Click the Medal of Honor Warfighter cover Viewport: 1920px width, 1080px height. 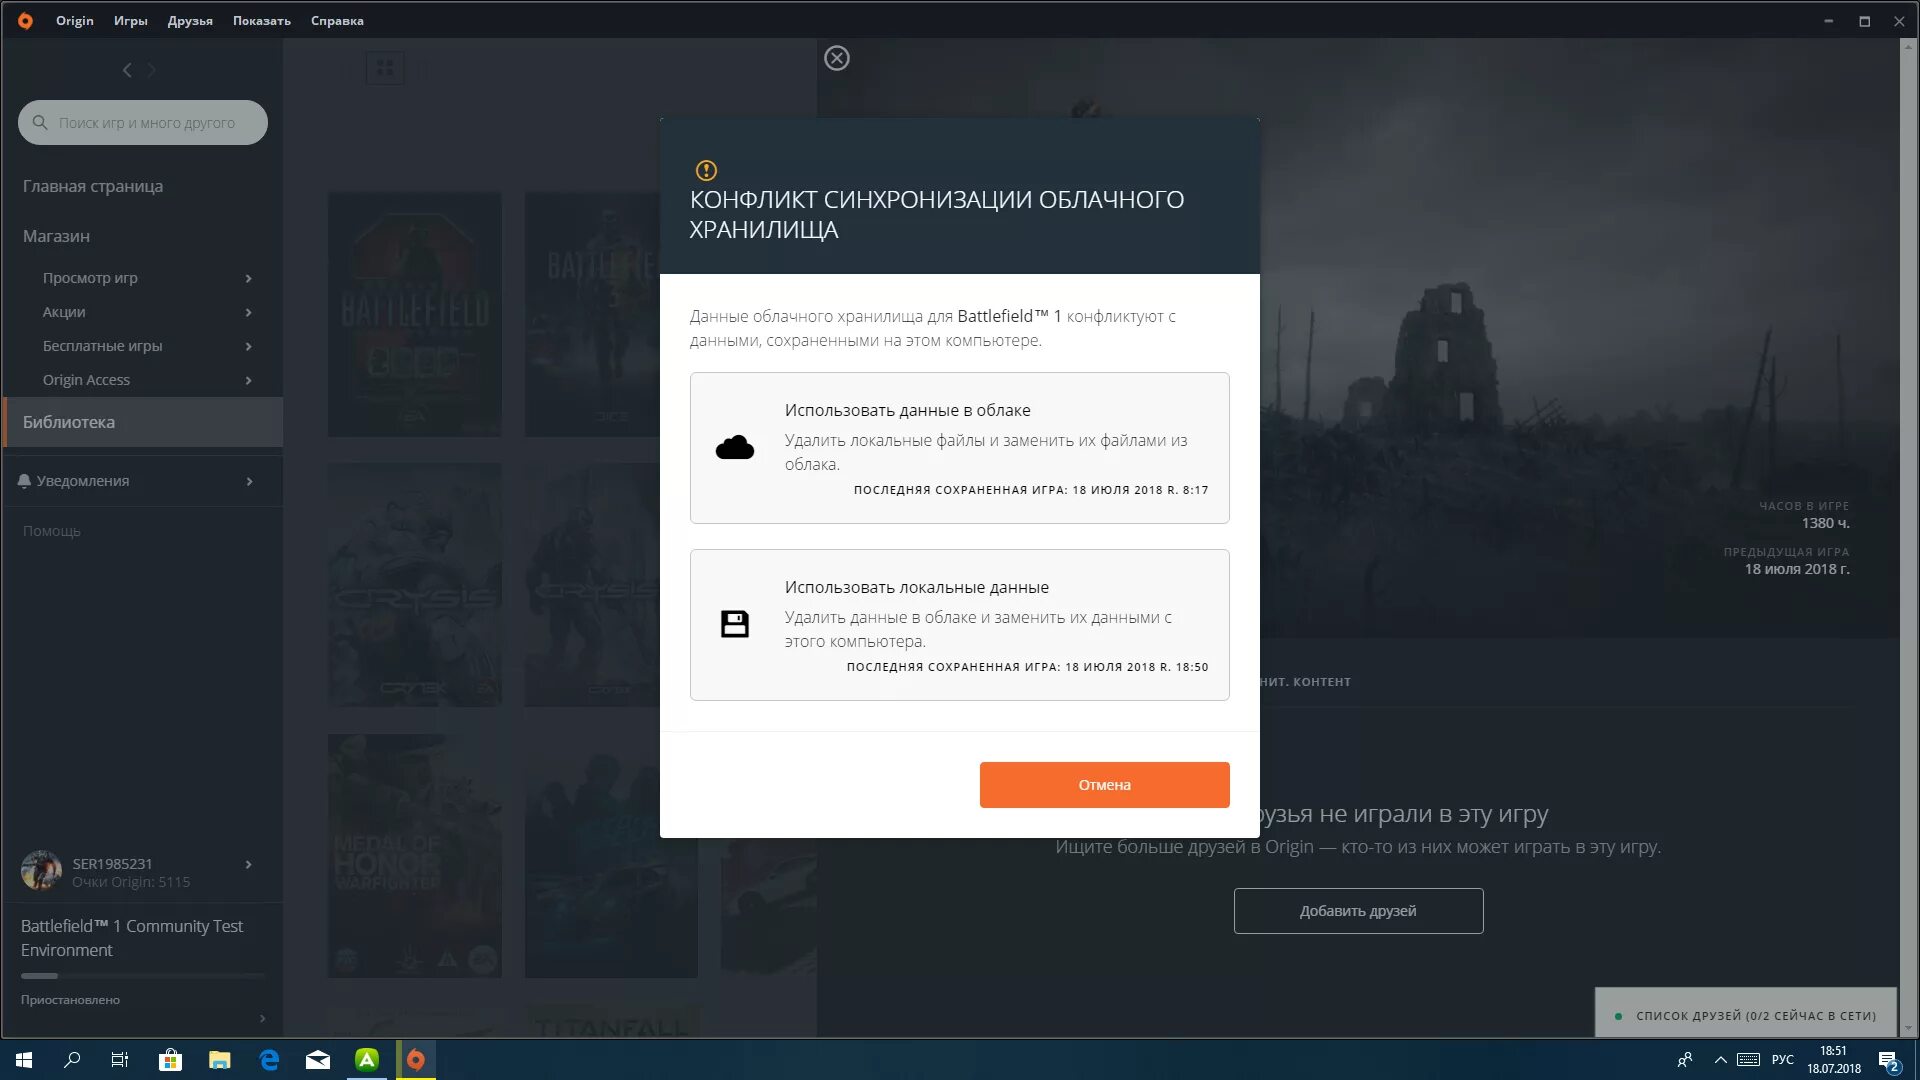(415, 856)
